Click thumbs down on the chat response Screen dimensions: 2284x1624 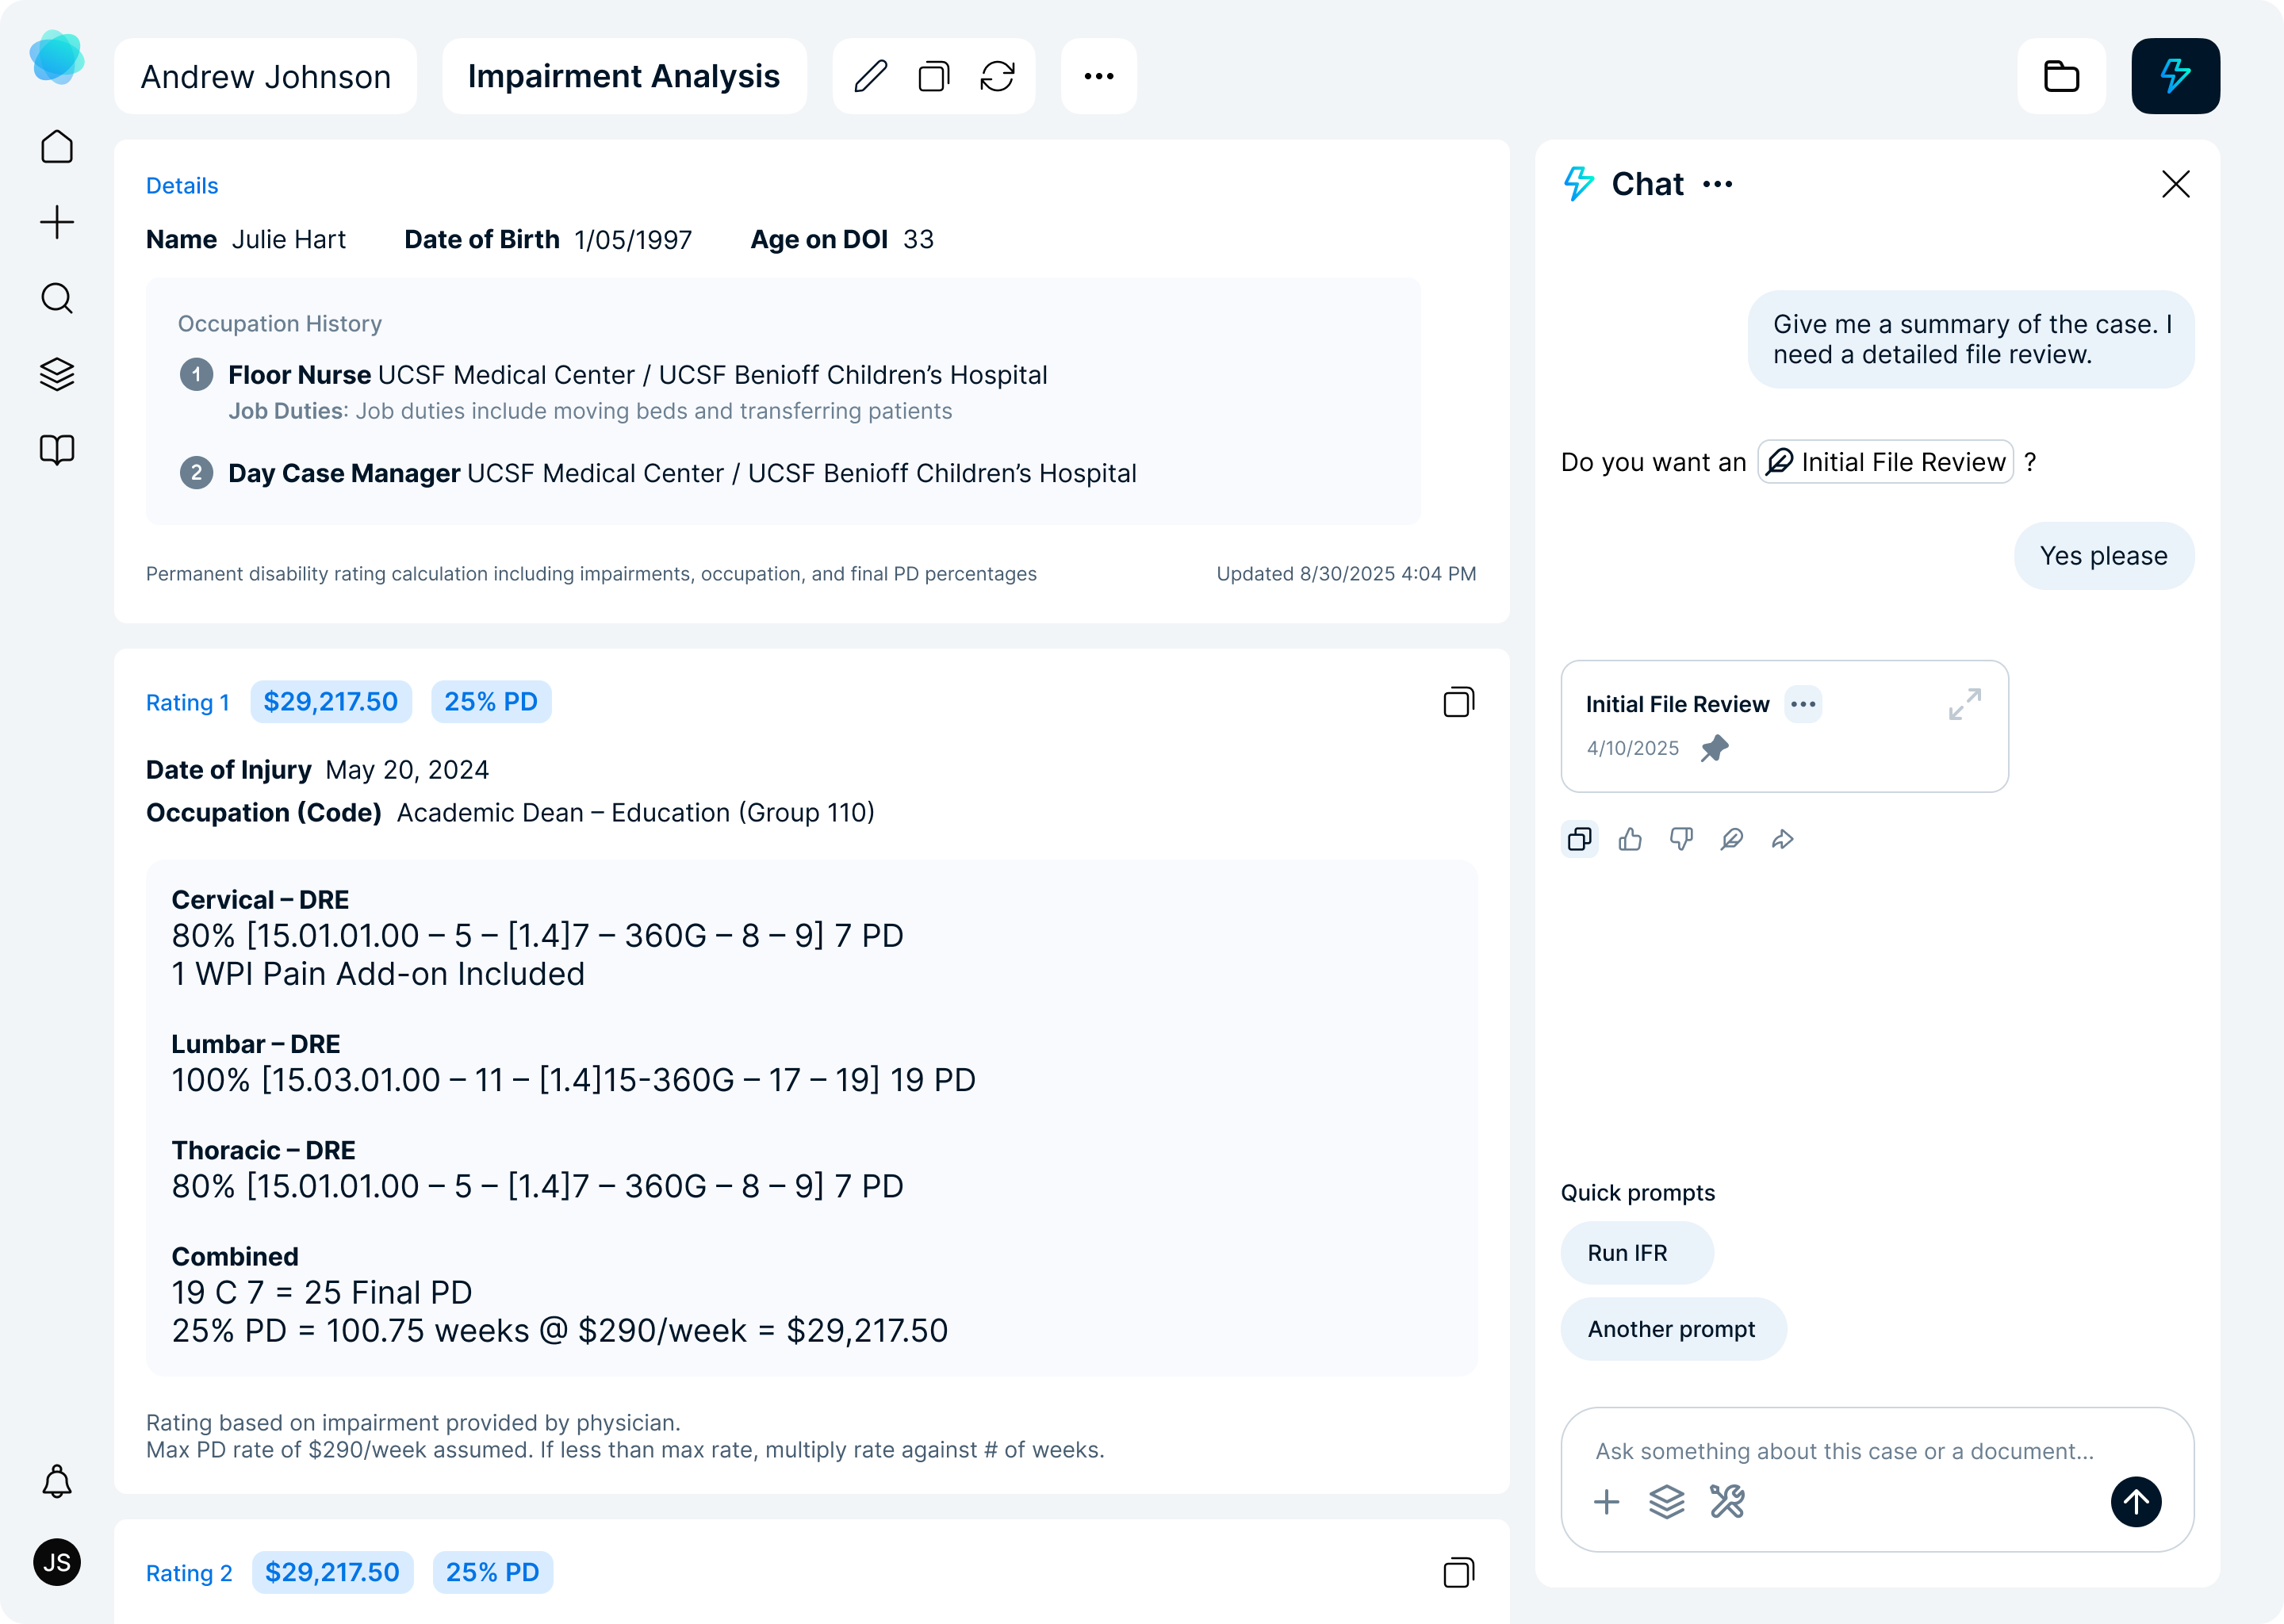[x=1681, y=839]
